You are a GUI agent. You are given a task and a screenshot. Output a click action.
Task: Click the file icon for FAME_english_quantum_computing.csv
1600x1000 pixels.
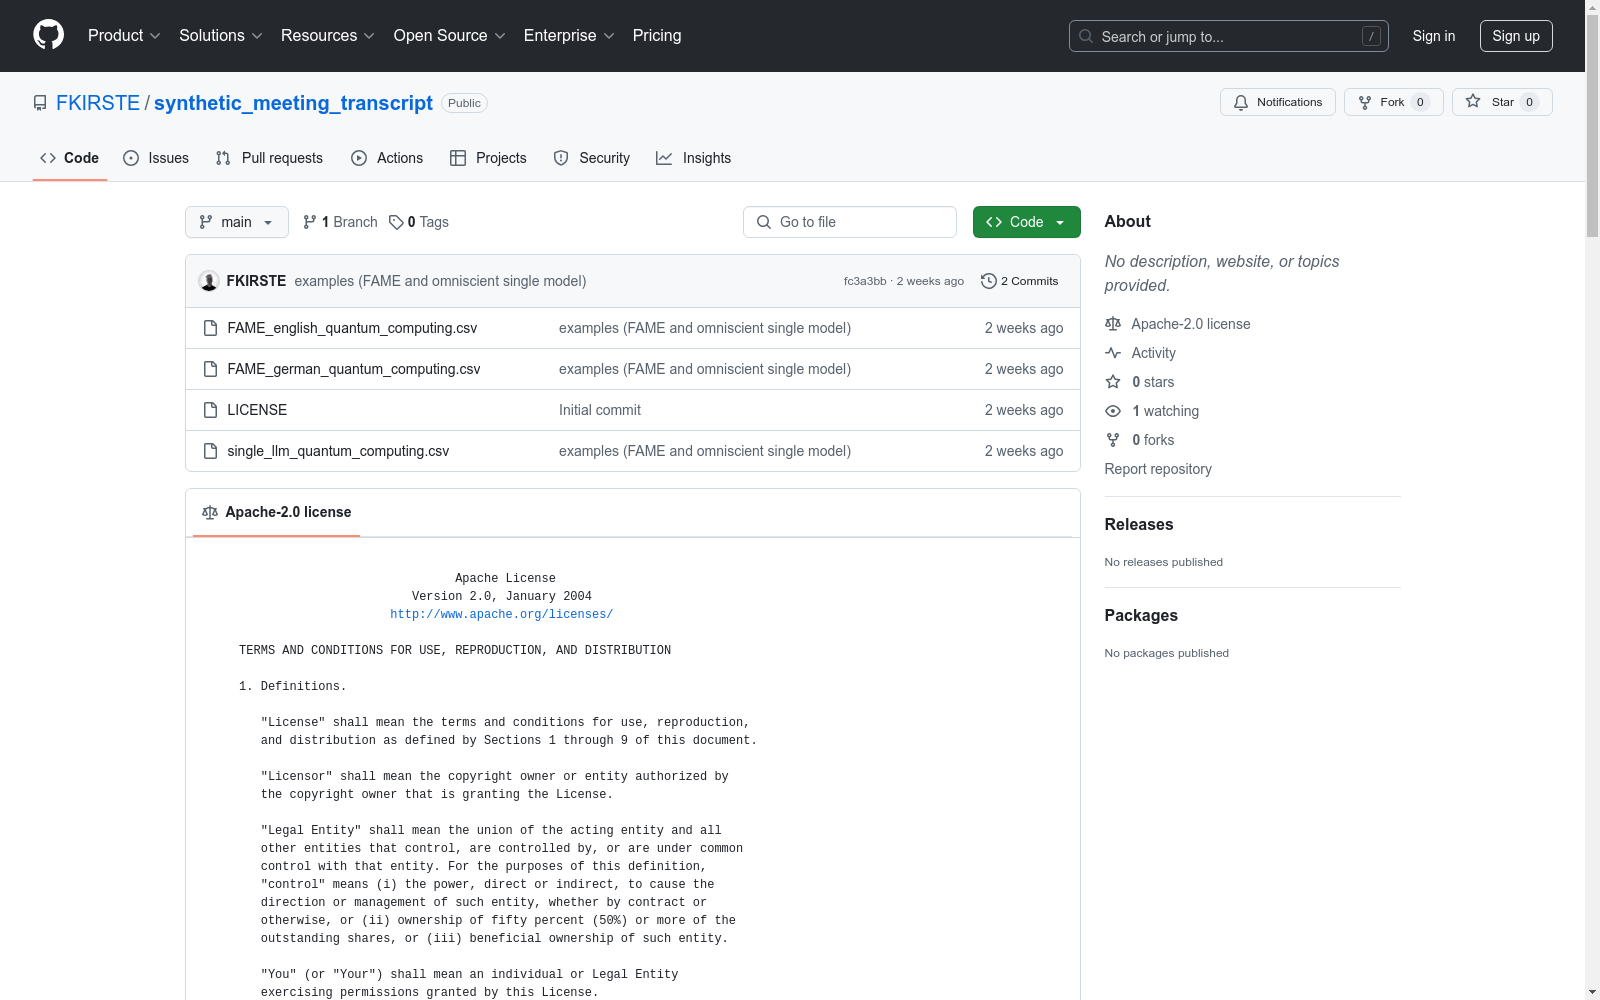click(210, 328)
